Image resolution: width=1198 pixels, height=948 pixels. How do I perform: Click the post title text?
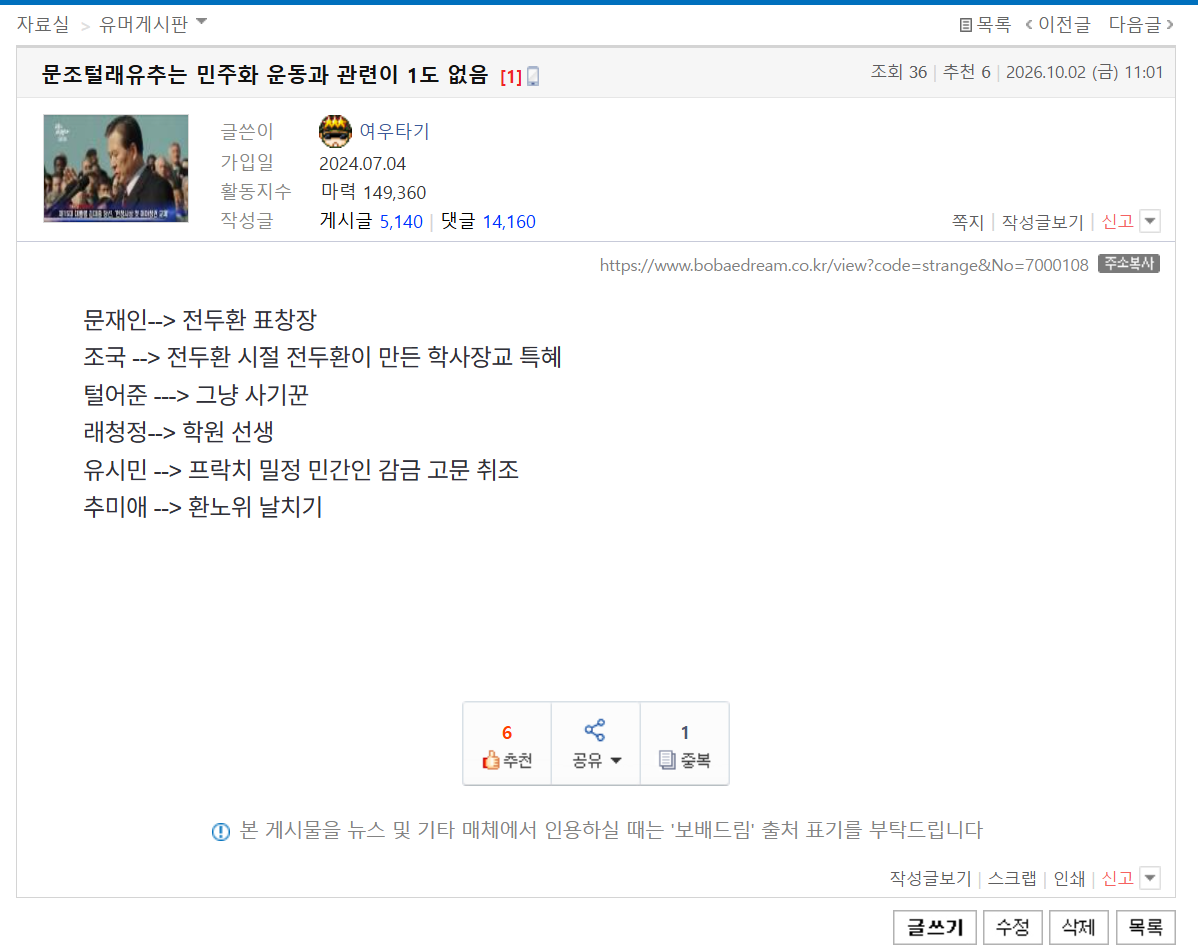264,75
